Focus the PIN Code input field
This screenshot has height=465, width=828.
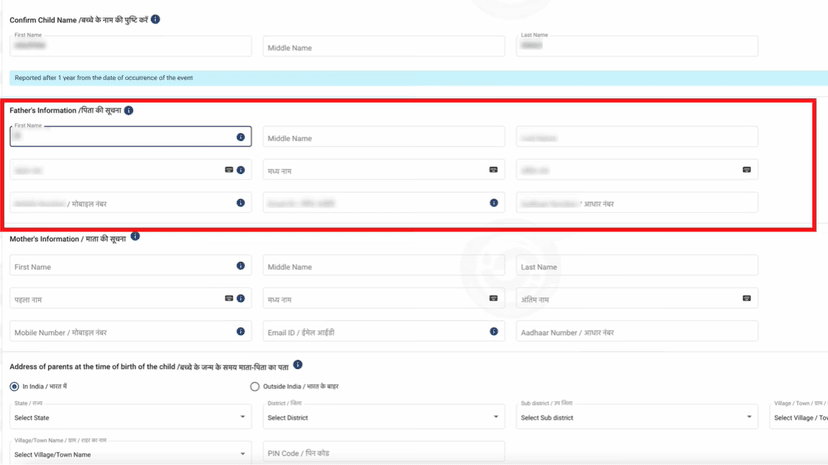click(x=383, y=454)
